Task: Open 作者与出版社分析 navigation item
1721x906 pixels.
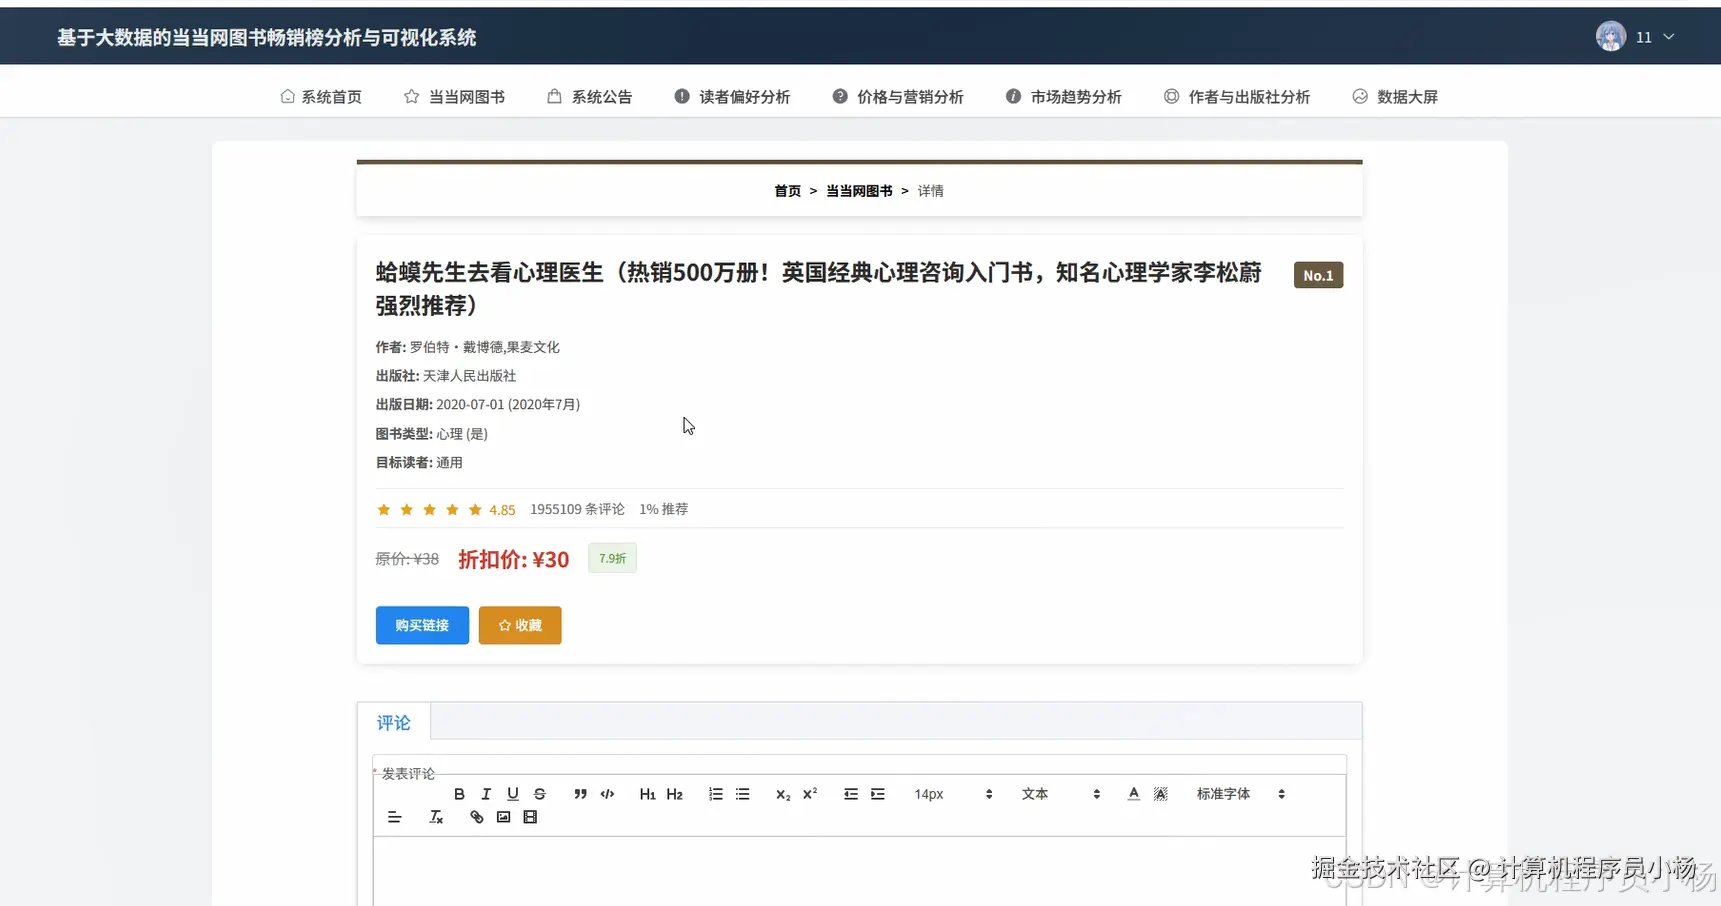Action: point(1237,97)
